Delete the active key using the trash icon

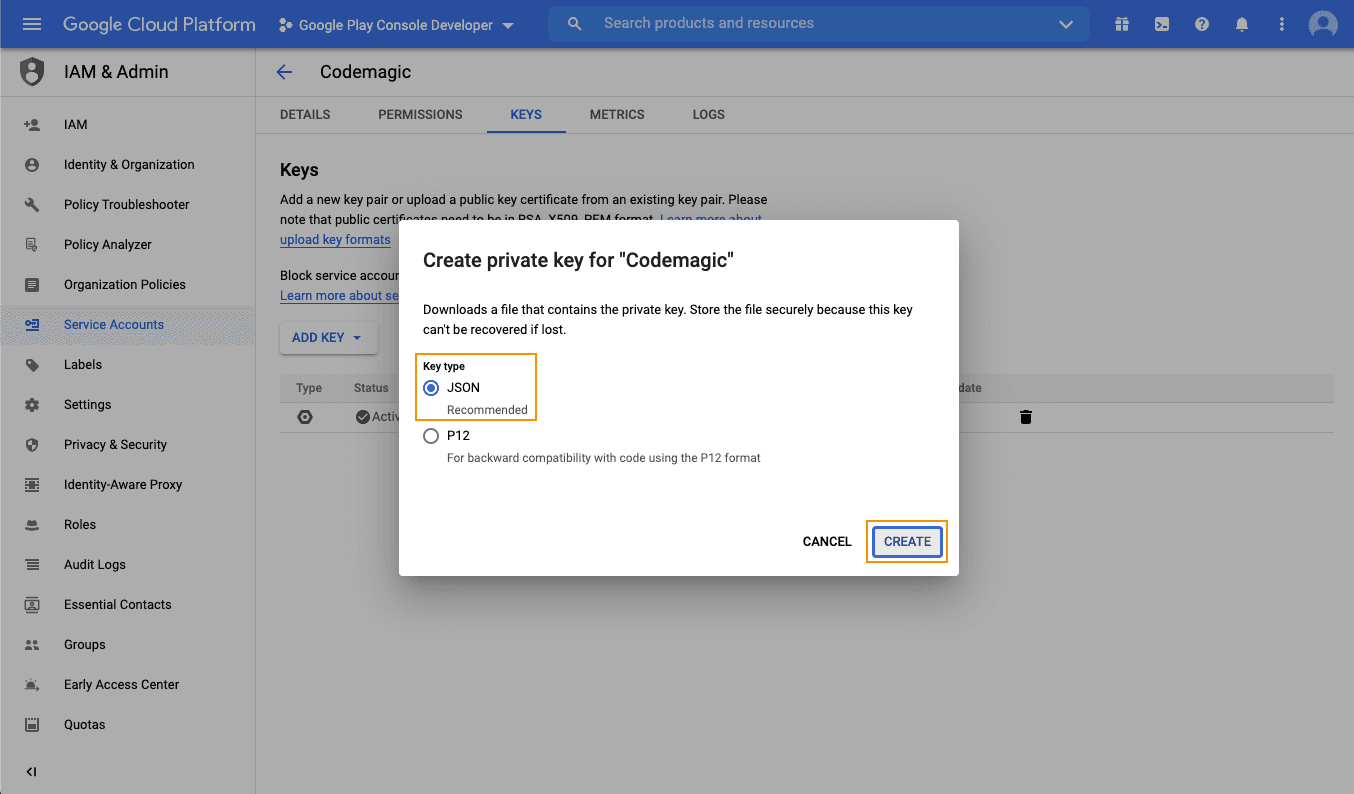1025,417
